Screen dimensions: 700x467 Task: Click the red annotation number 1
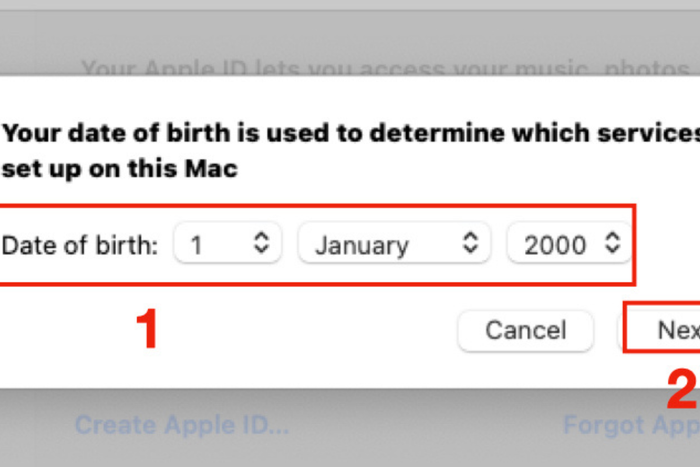click(147, 329)
